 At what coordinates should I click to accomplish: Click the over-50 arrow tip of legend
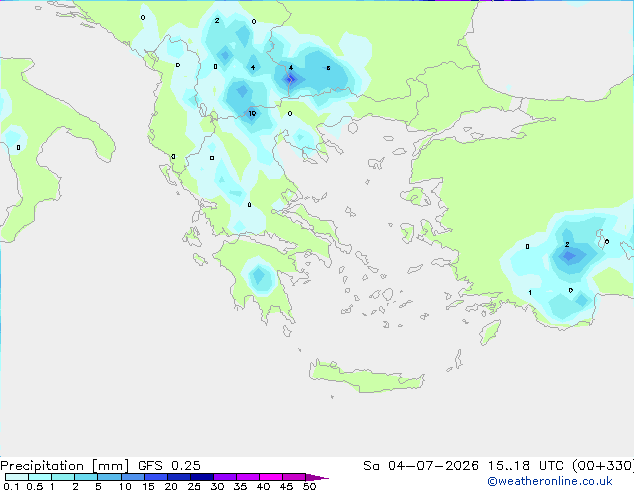[317, 477]
